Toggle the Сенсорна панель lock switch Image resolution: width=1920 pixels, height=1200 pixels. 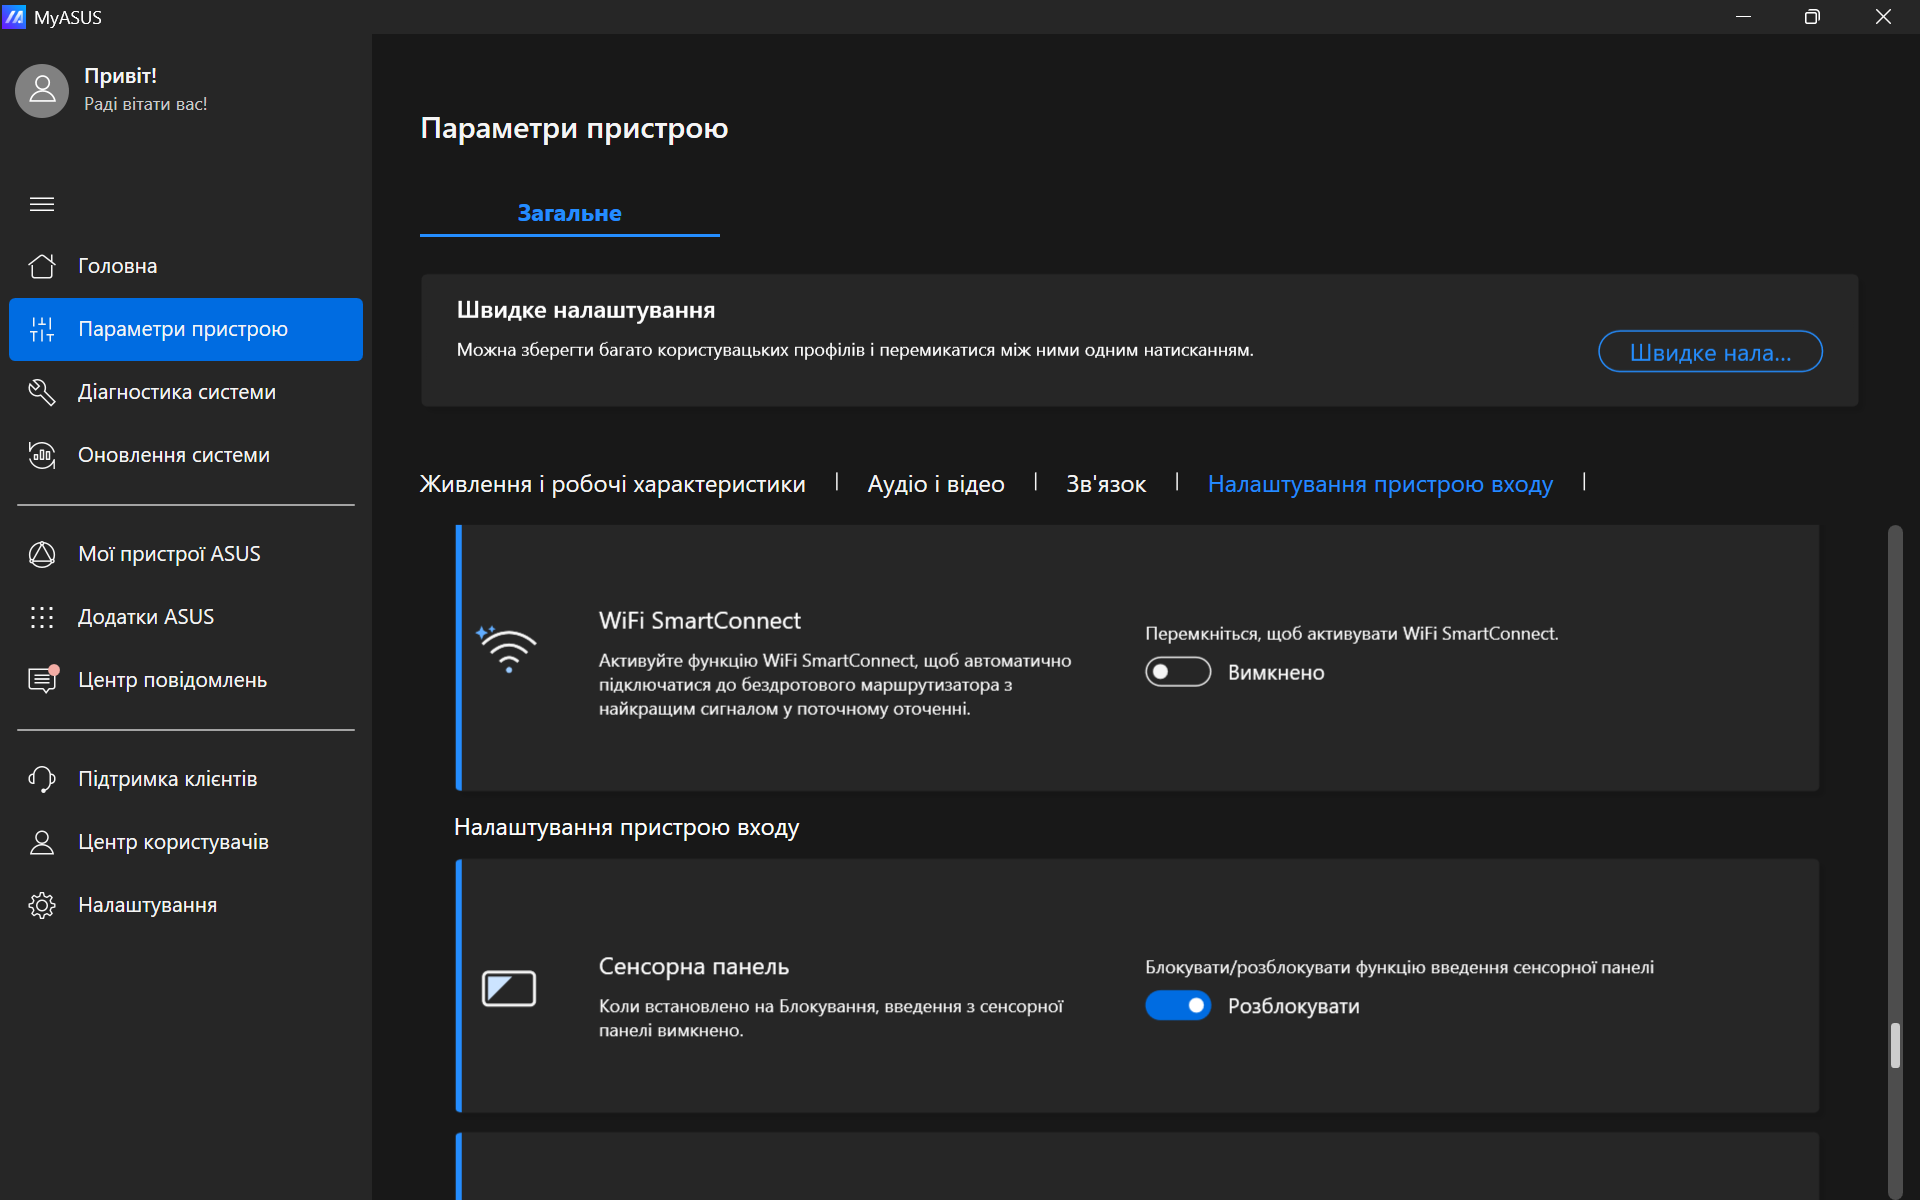click(1177, 1005)
